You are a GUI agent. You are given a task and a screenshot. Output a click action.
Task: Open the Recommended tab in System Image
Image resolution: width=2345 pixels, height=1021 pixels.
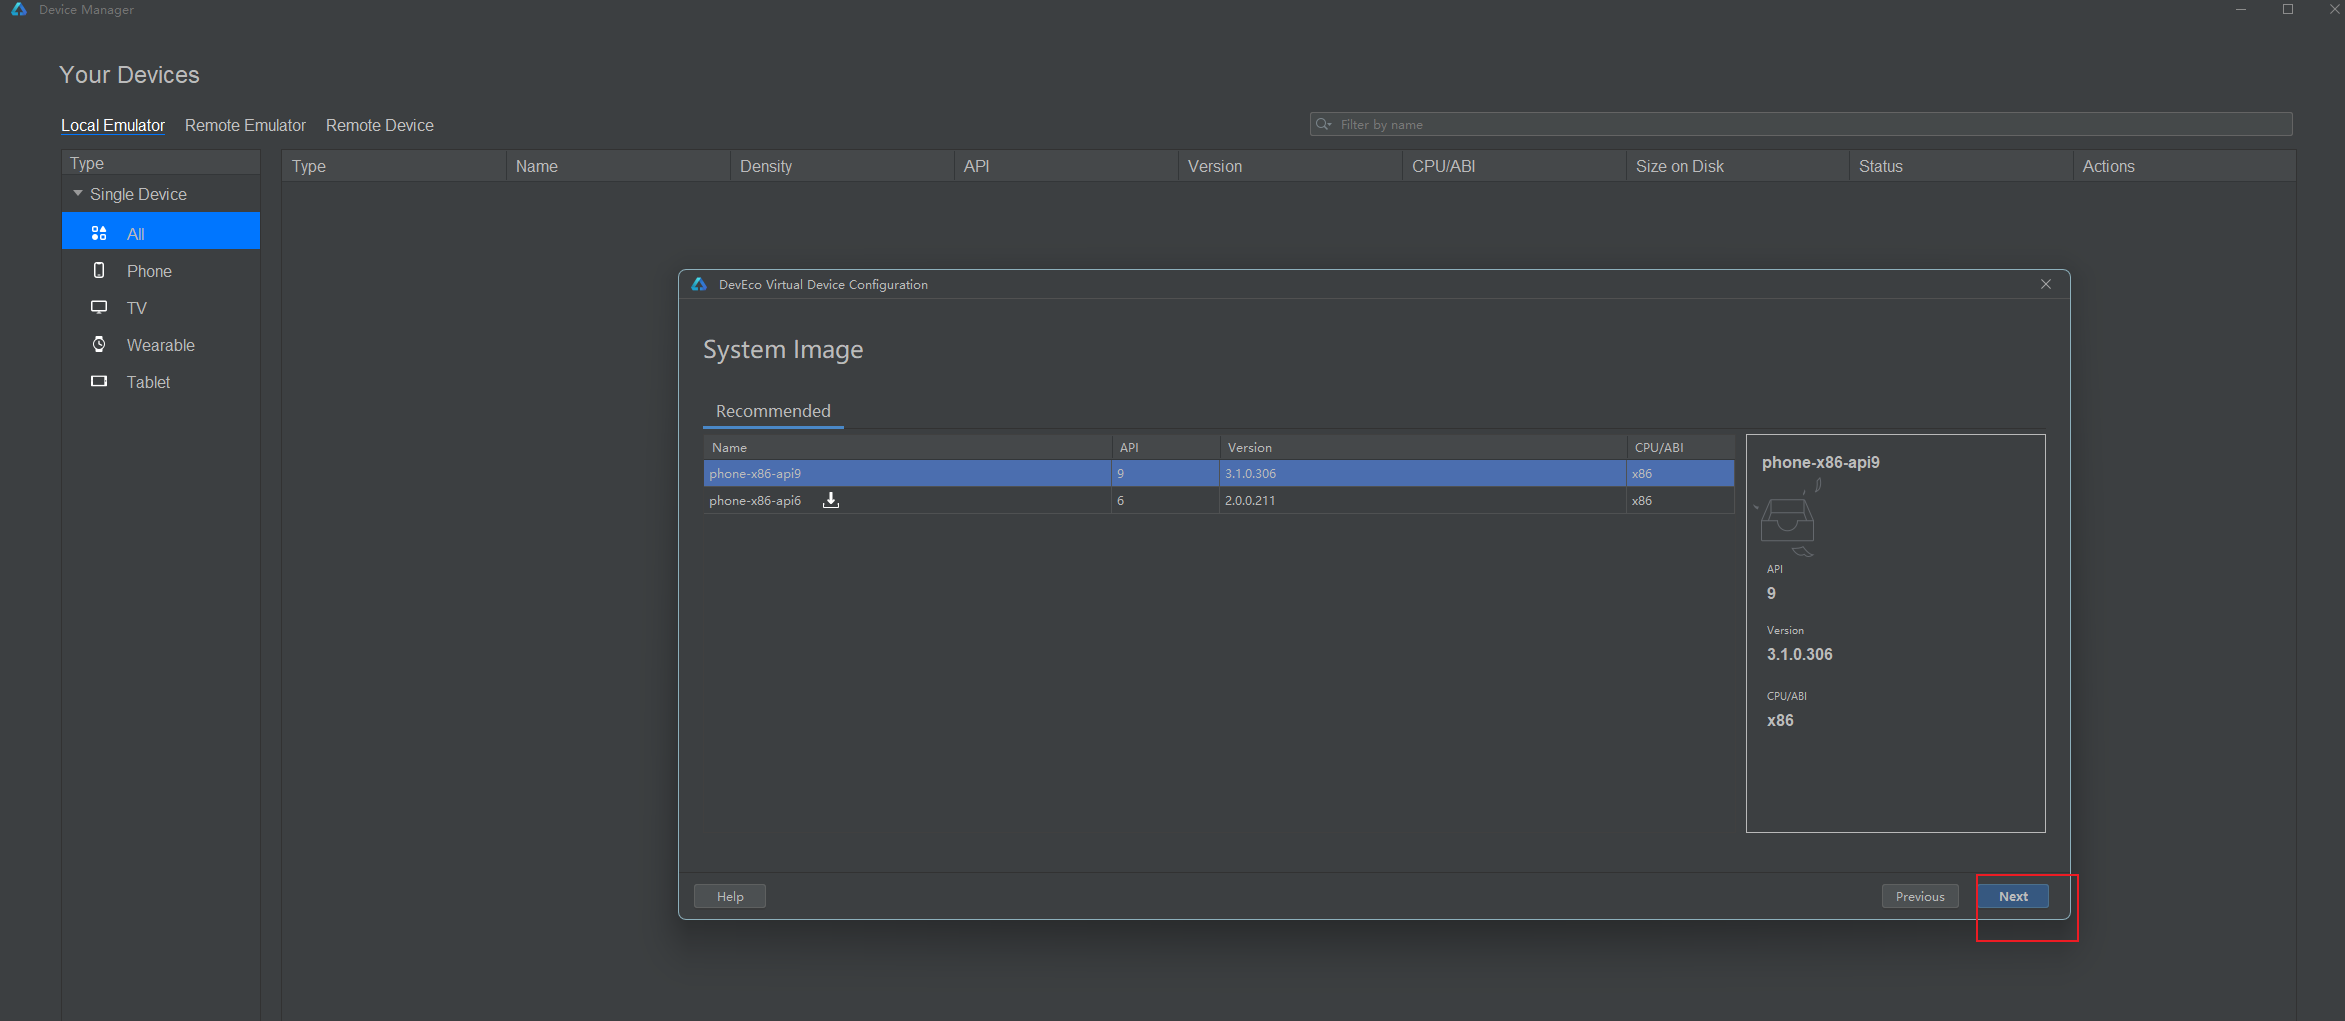pyautogui.click(x=773, y=411)
